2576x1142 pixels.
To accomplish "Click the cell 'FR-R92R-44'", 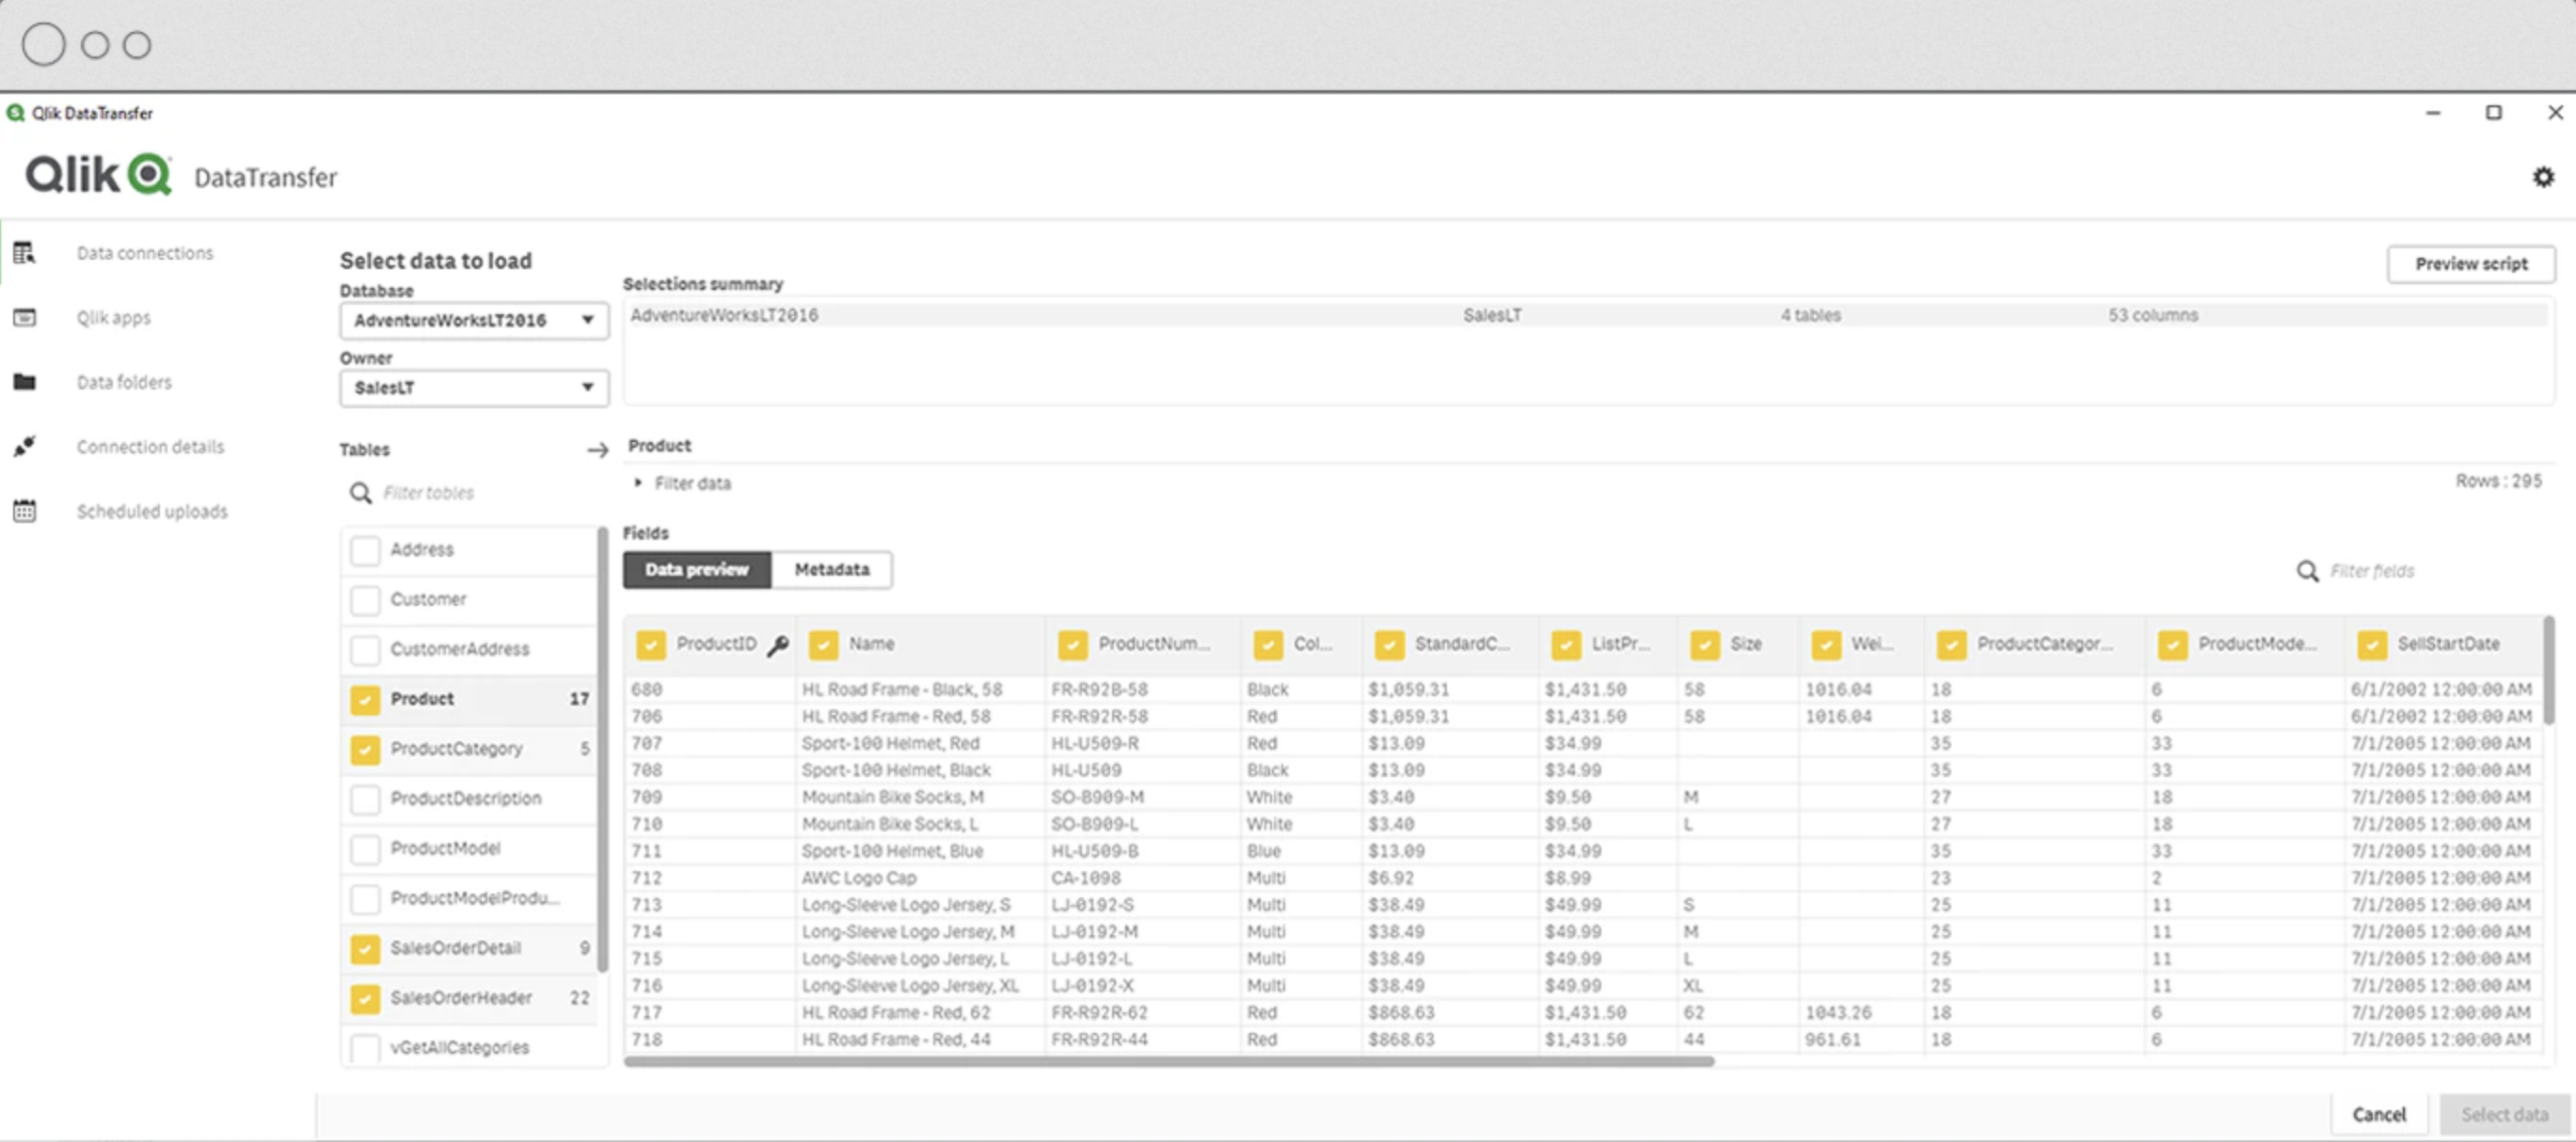I will click(x=1099, y=1040).
